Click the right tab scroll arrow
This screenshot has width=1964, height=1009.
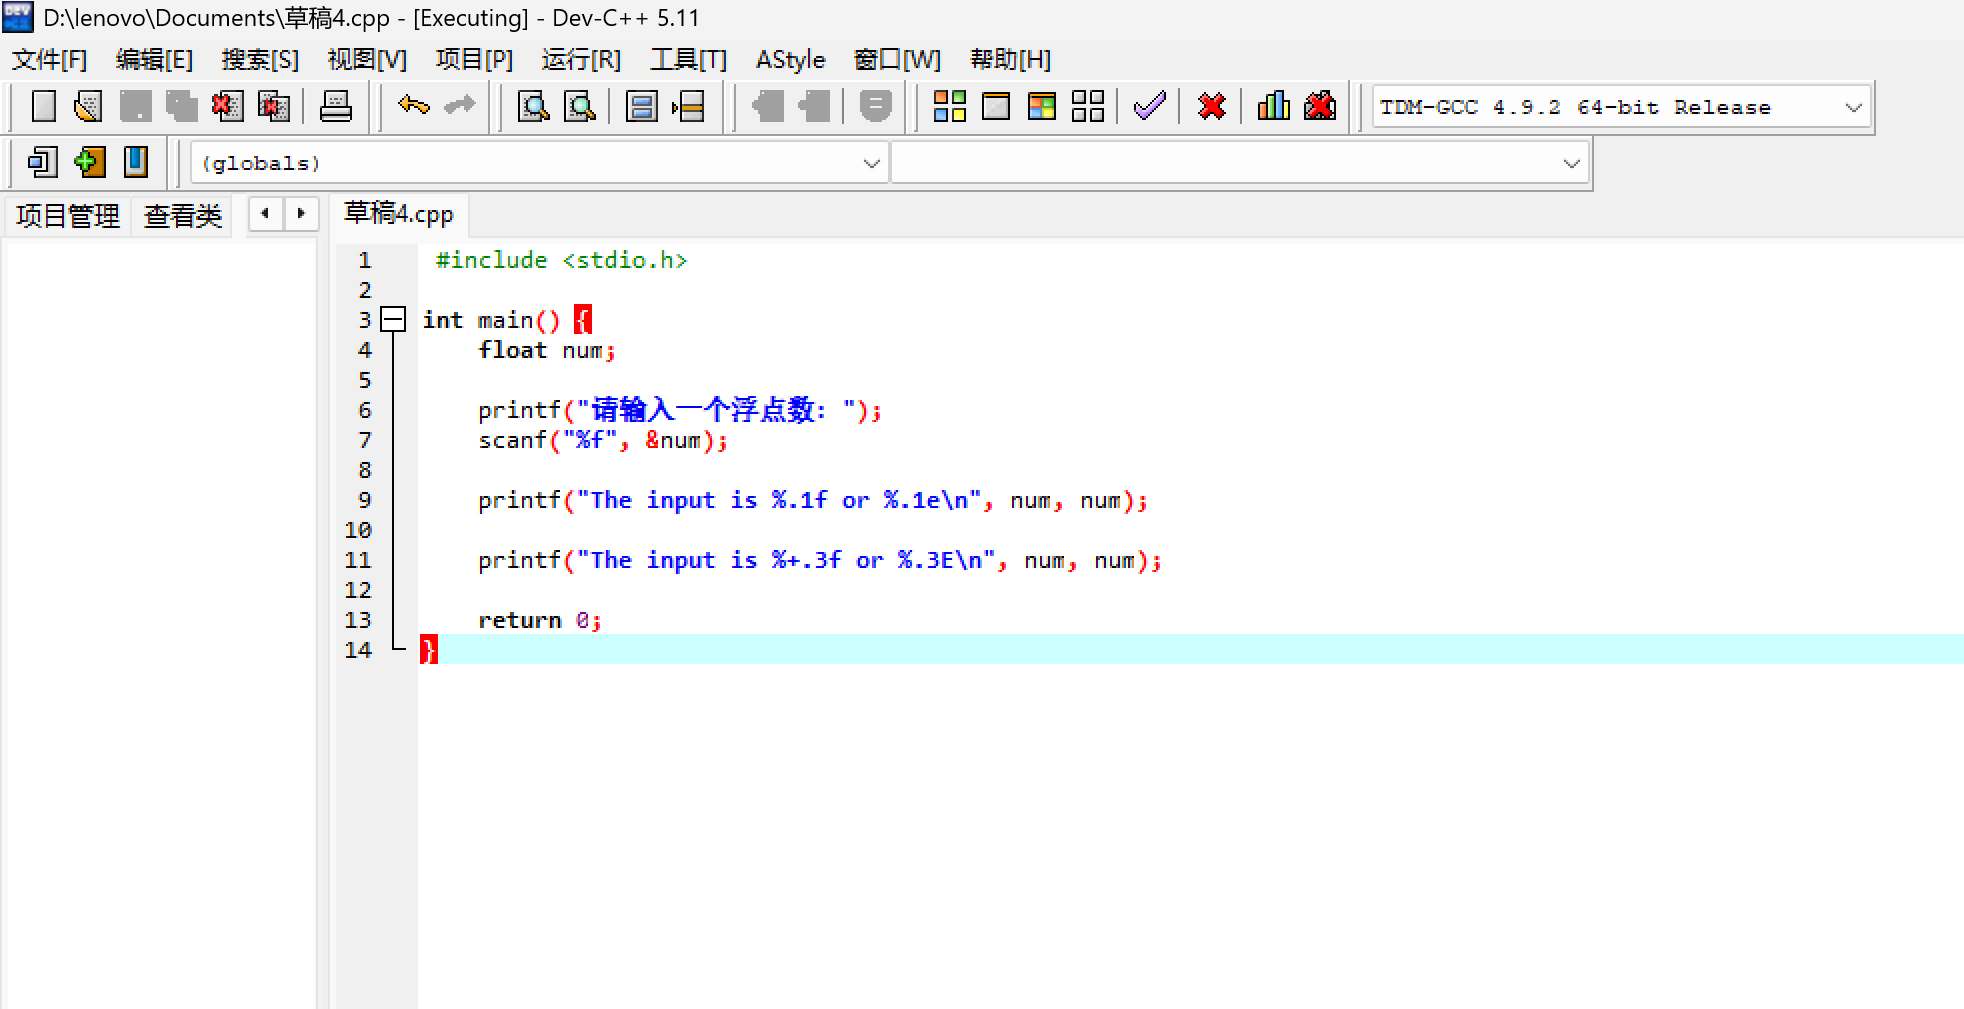[301, 214]
